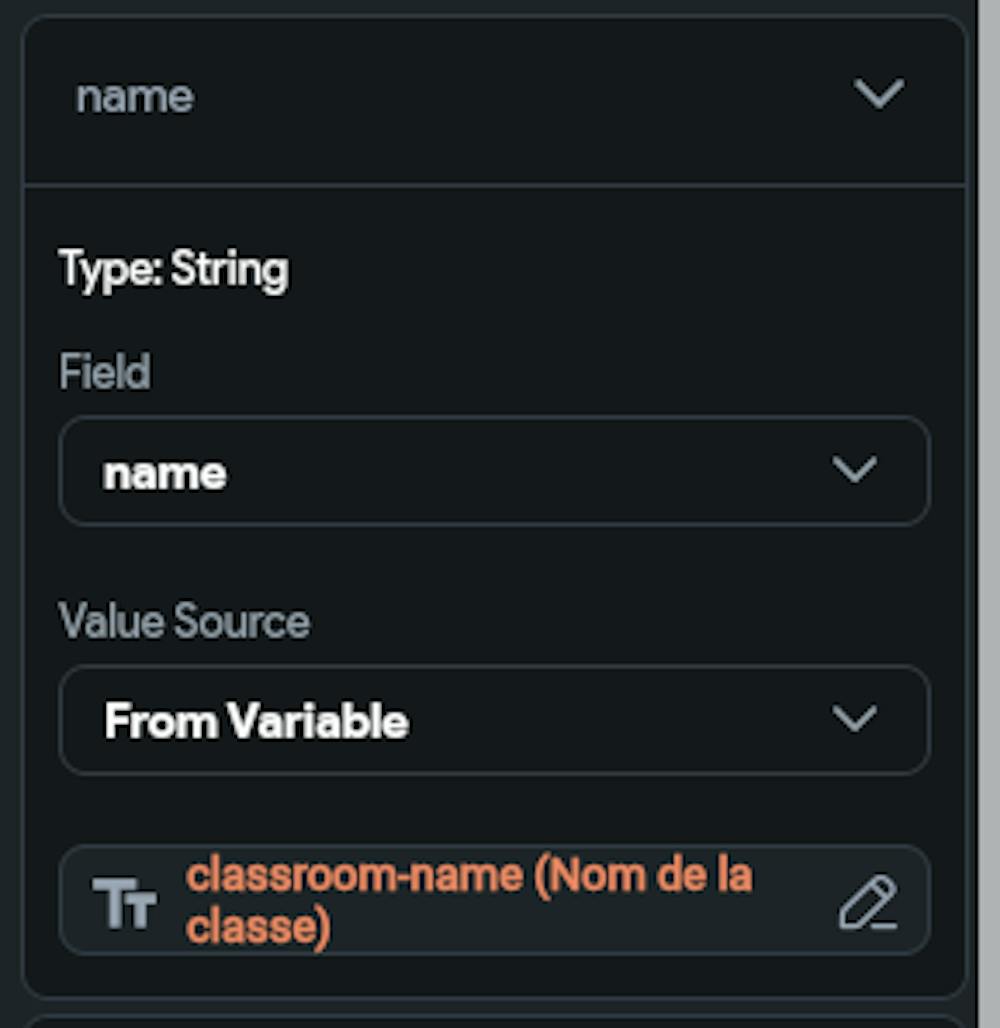
Task: Click the vertical scrollbar on the right edge
Action: coord(988,500)
